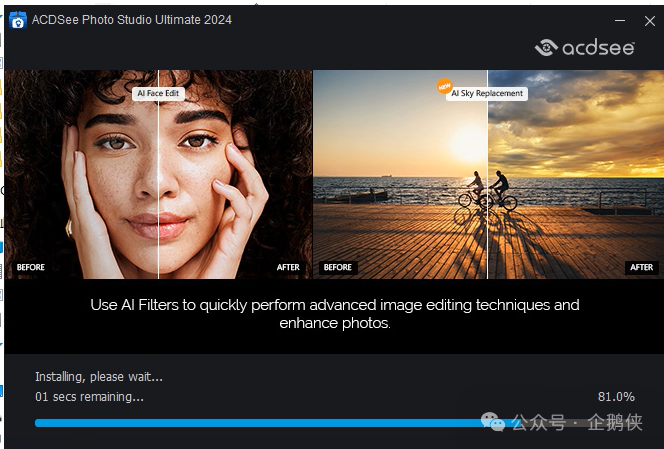The width and height of the screenshot is (664, 449).
Task: Click the cyclists in the sunset photo
Action: coord(486,191)
